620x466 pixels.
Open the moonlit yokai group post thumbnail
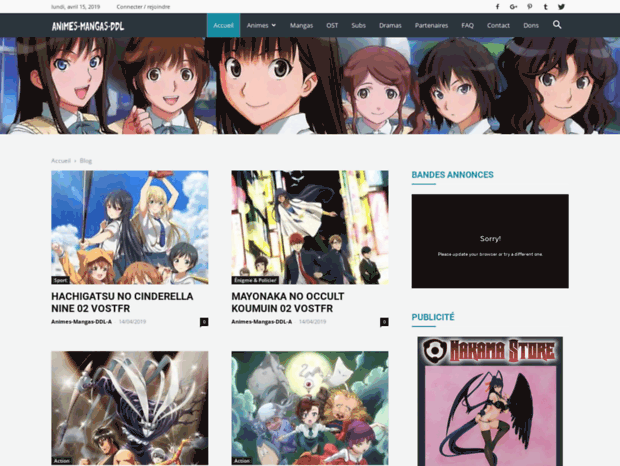pos(310,408)
